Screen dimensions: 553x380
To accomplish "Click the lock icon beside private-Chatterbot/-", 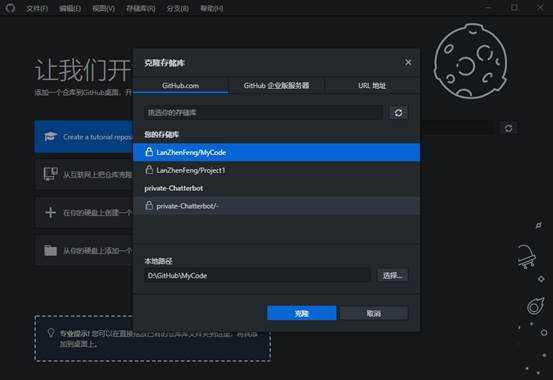I will pos(149,205).
